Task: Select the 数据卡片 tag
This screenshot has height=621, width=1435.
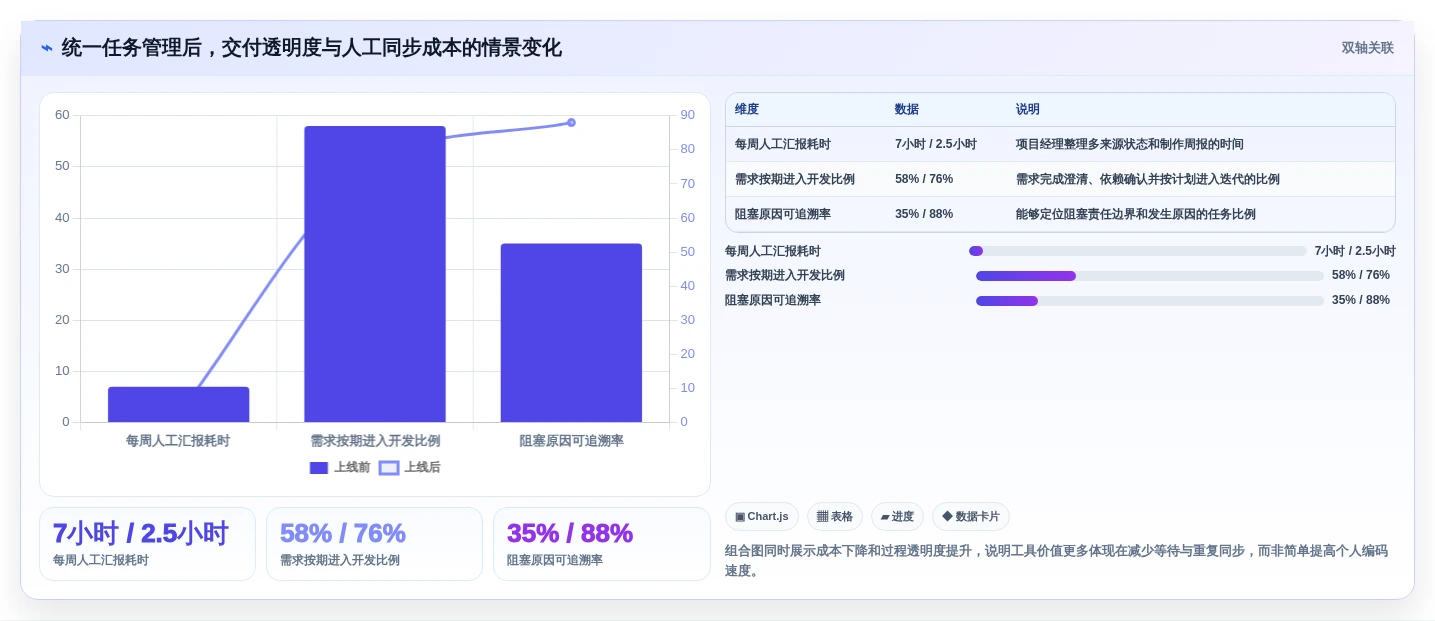Action: (x=971, y=516)
